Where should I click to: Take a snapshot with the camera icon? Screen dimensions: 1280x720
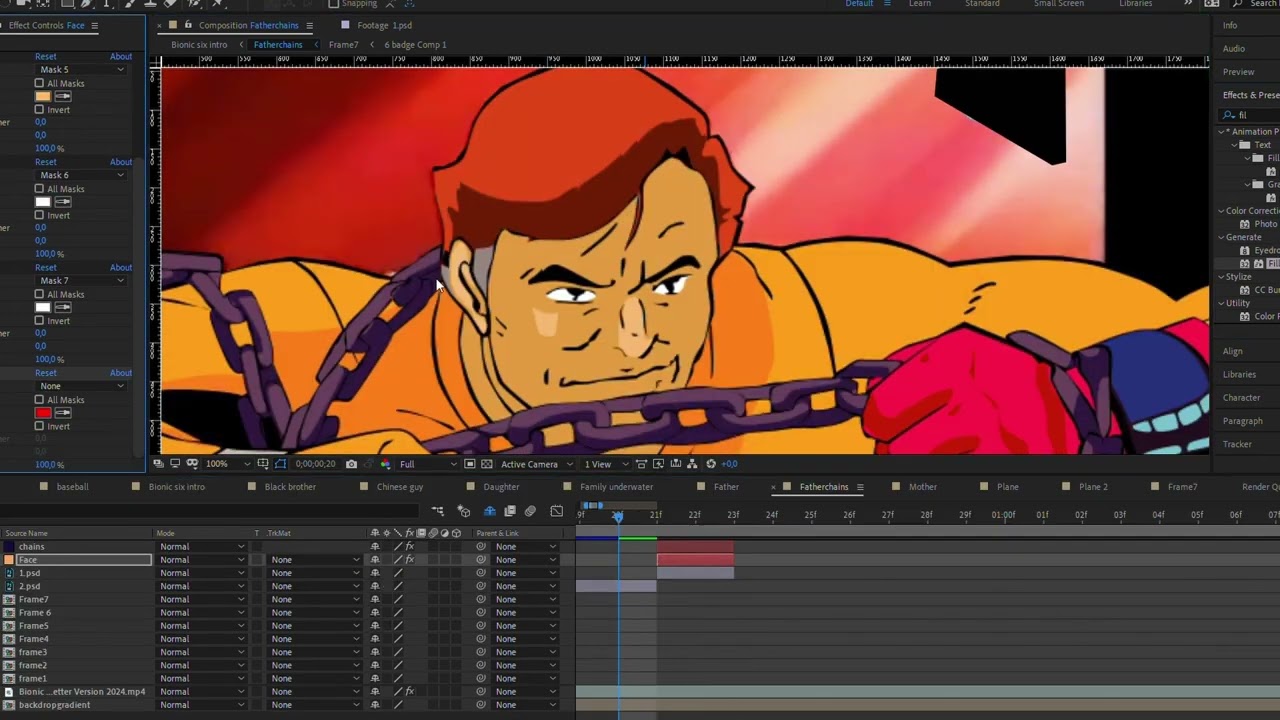[351, 464]
